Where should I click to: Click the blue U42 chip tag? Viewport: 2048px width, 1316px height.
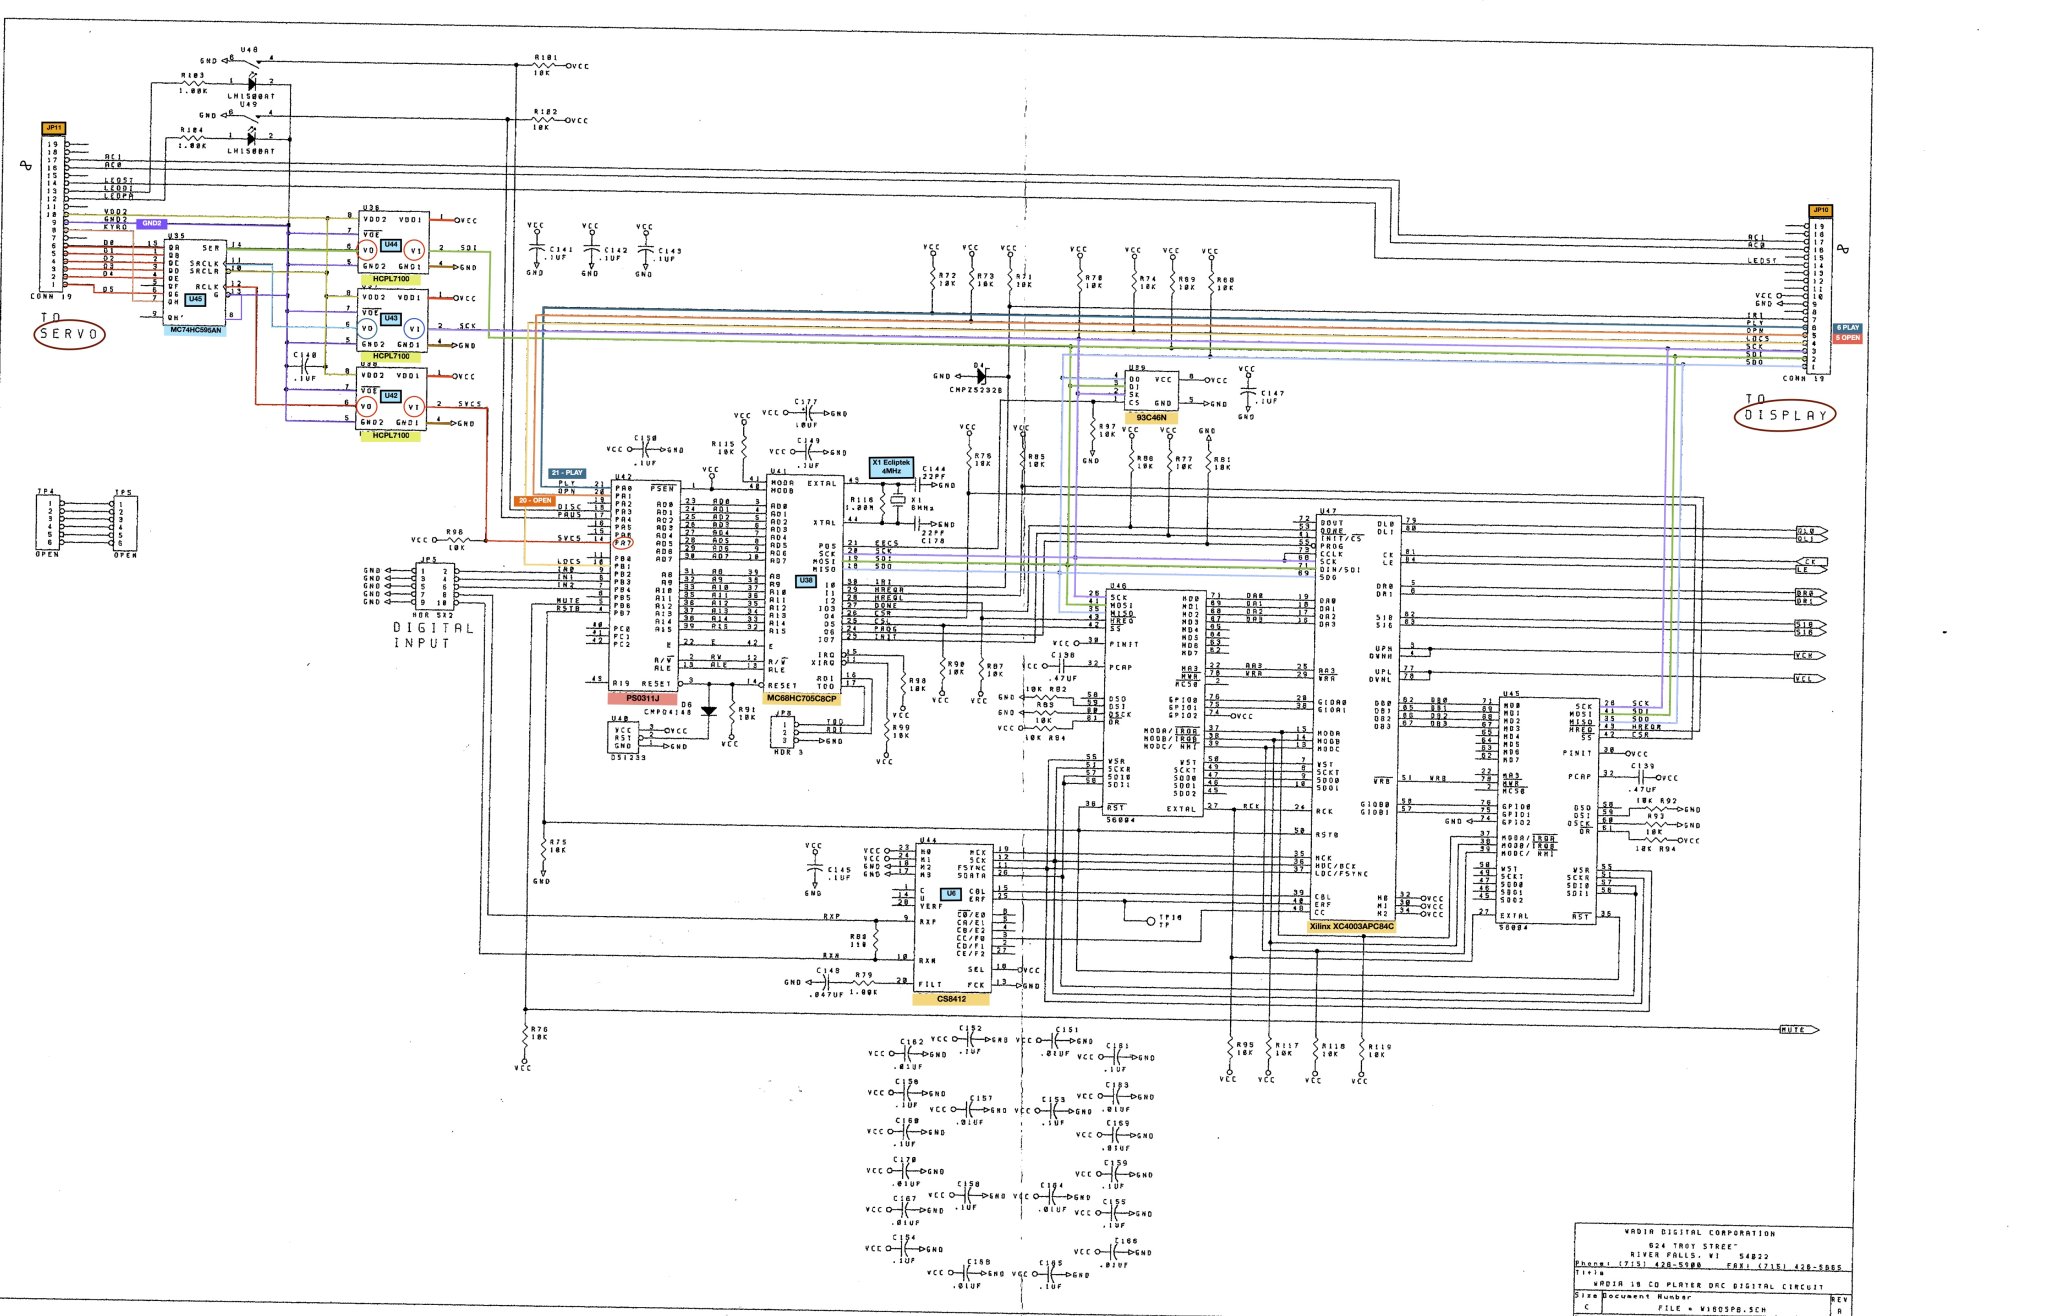(x=391, y=396)
